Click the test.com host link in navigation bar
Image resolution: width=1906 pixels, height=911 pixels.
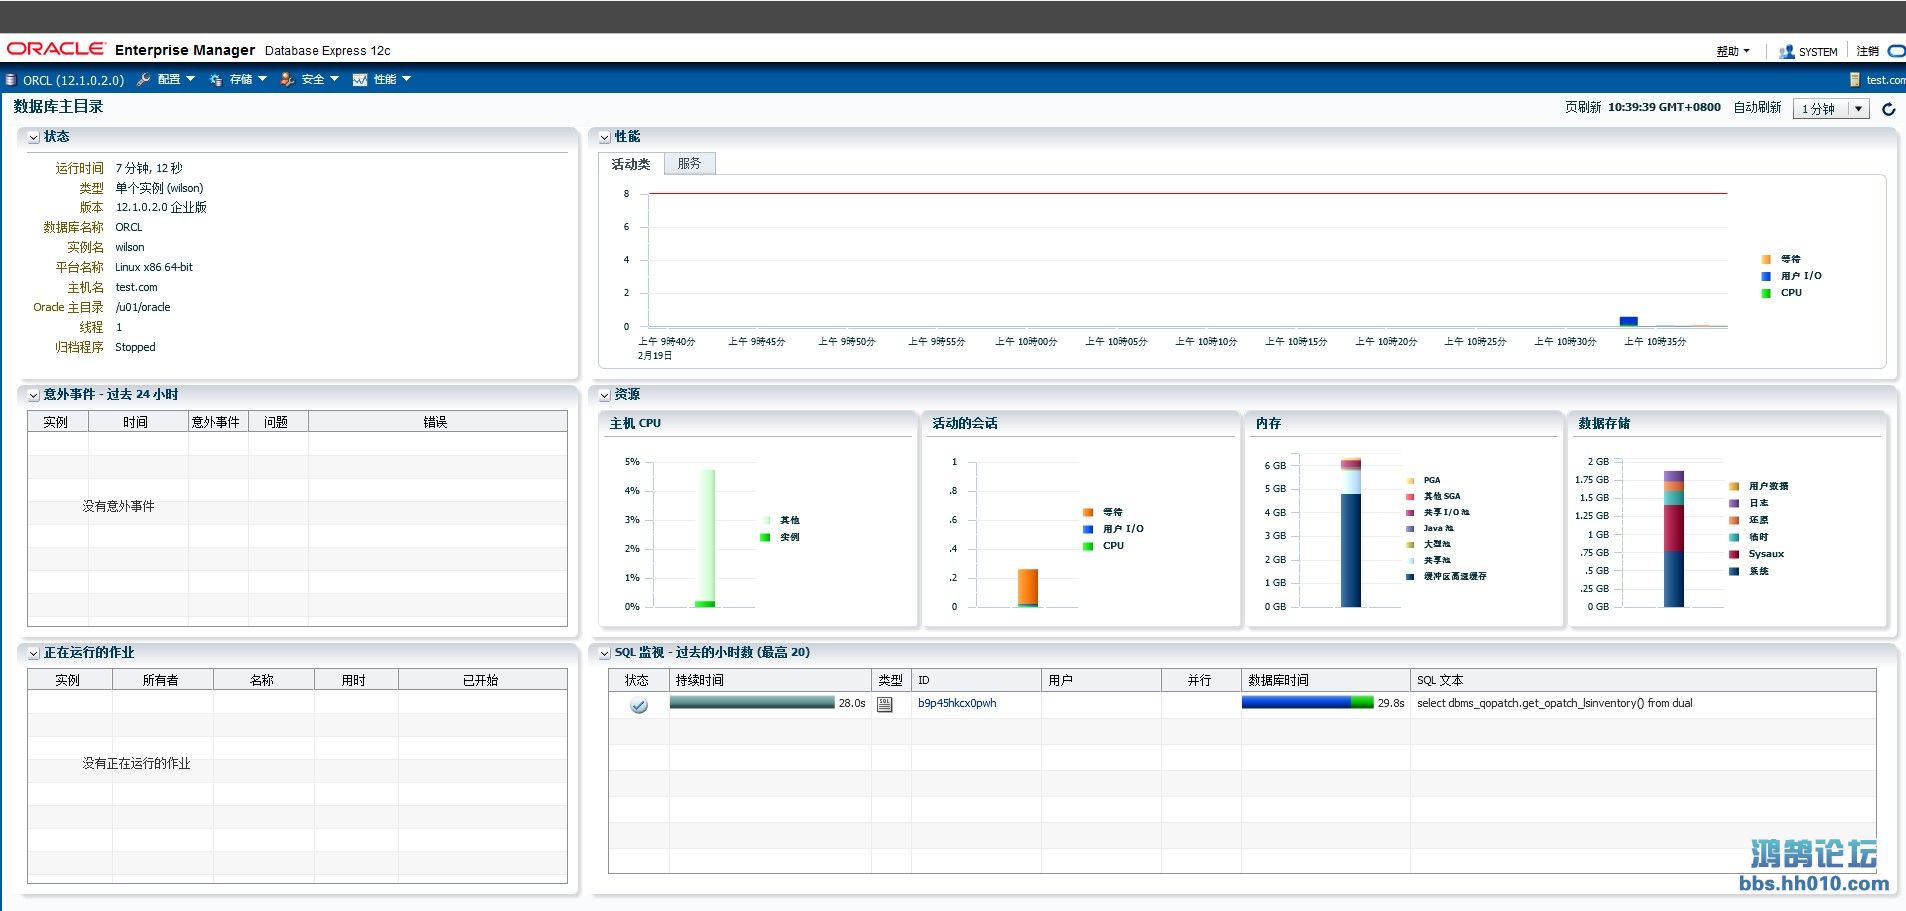1886,80
